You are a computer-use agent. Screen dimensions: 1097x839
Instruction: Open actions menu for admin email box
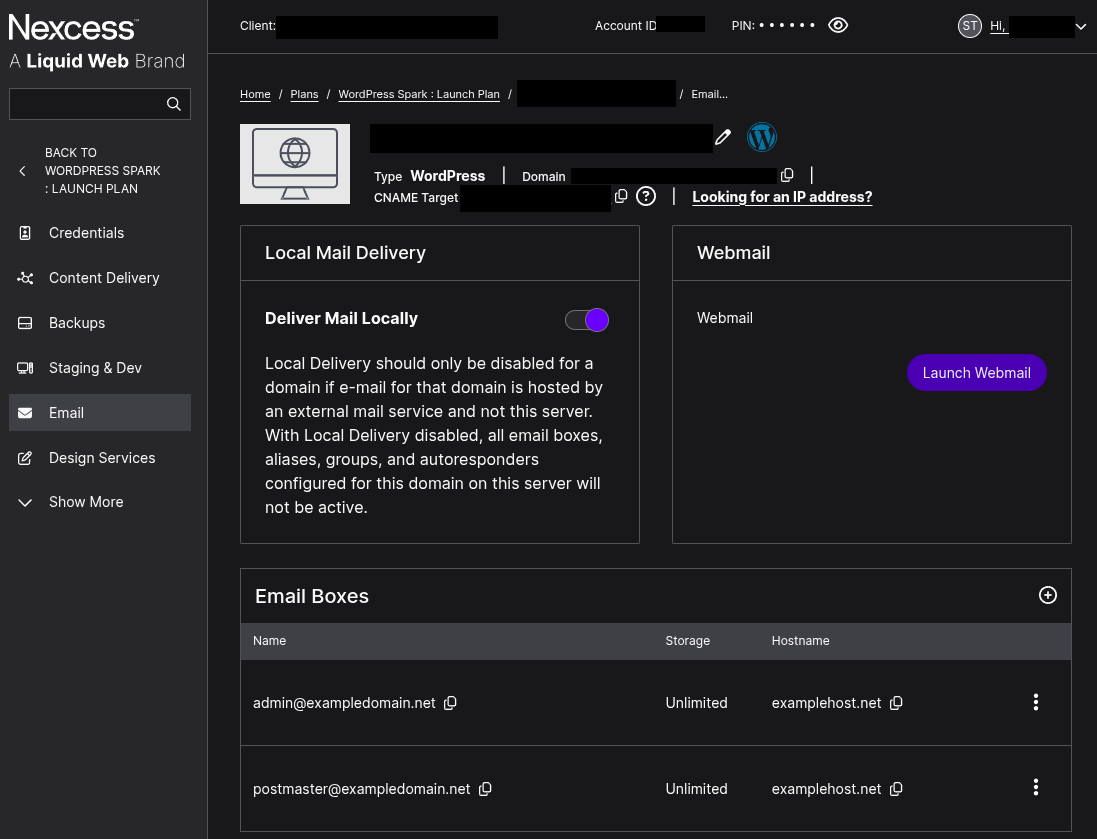pos(1035,702)
